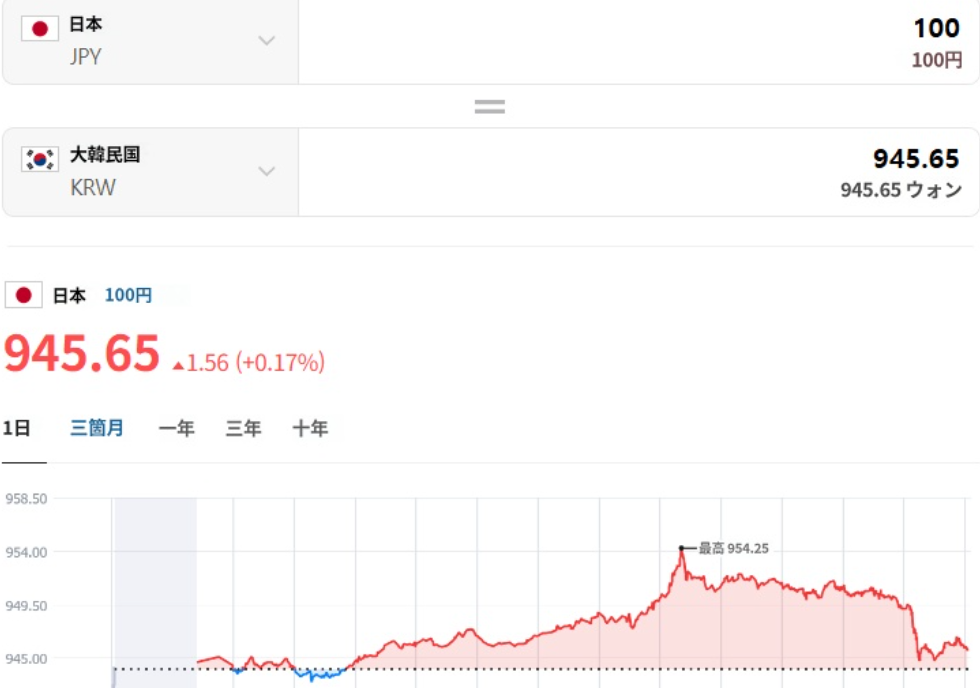Focus the KRW amount field showing 945.65
This screenshot has width=980, height=688.
(638, 171)
